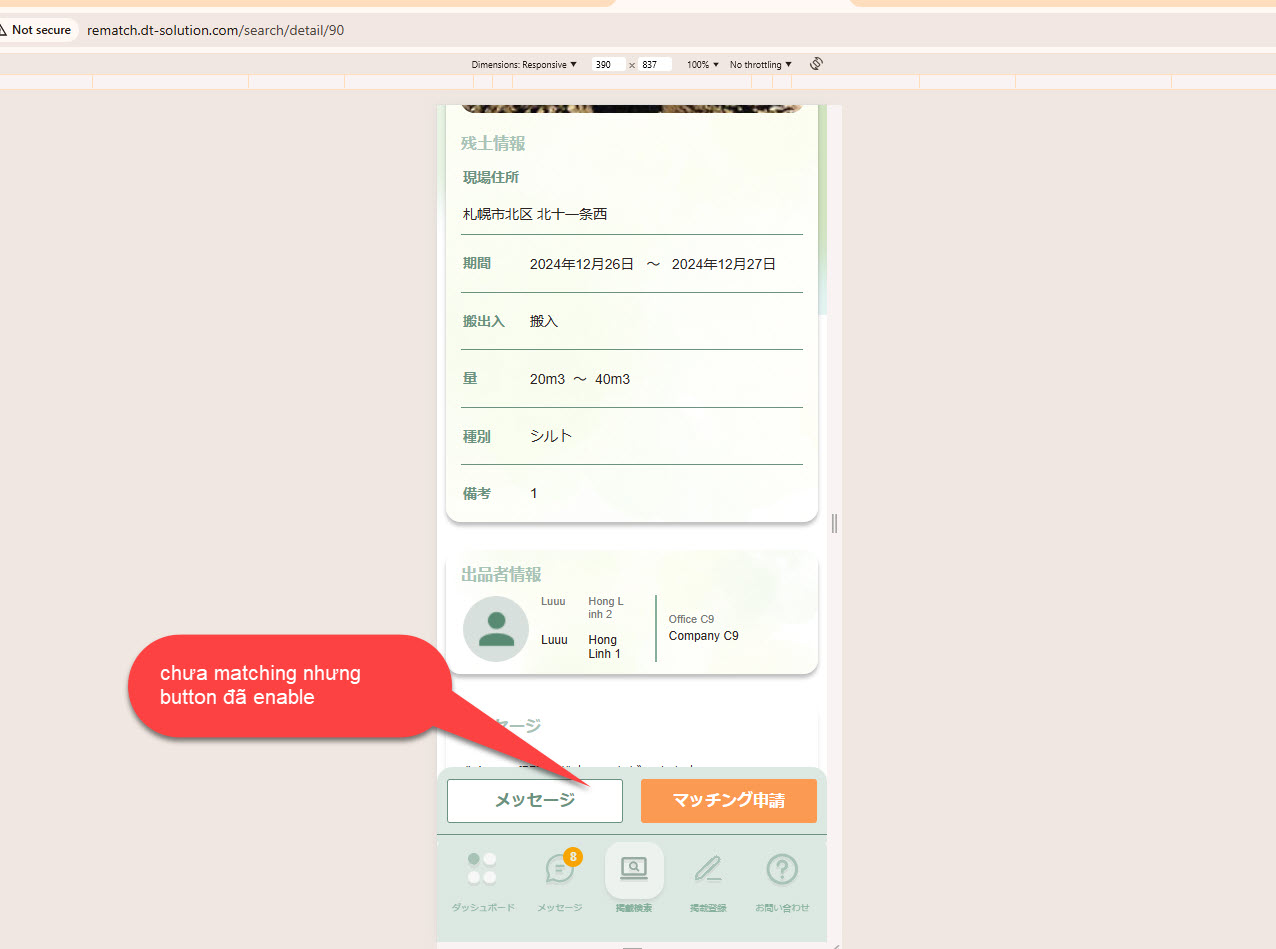1276x949 pixels.
Task: Click the Not secure warning icon
Action: tap(4, 30)
